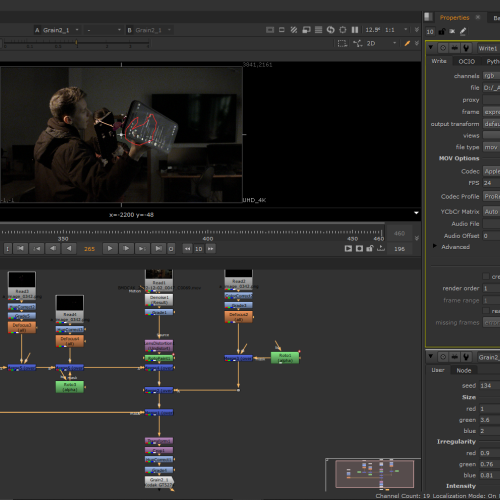The width and height of the screenshot is (500, 500).
Task: Toggle the clipping warning icon in viewer toolbar
Action: [x=270, y=30]
